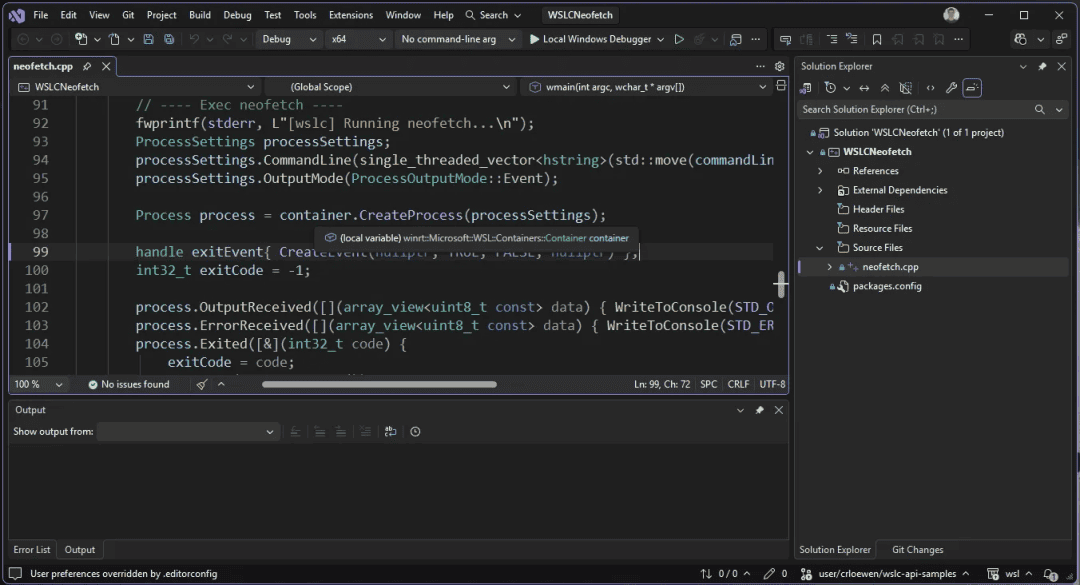1080x585 pixels.
Task: Open the x64 platform dropdown
Action: (358, 39)
